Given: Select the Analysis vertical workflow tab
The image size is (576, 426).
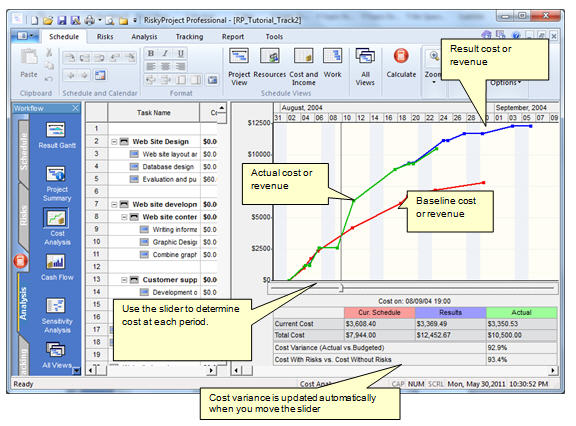Looking at the screenshot, I should click(x=23, y=303).
